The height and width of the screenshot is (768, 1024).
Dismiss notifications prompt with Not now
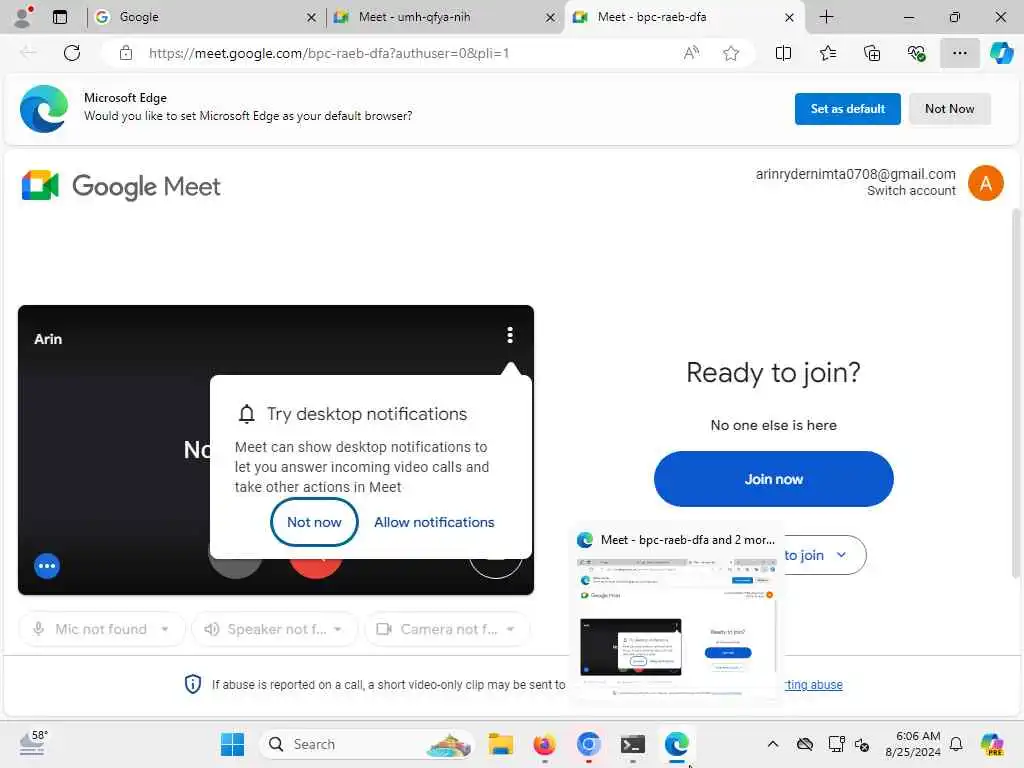tap(314, 522)
